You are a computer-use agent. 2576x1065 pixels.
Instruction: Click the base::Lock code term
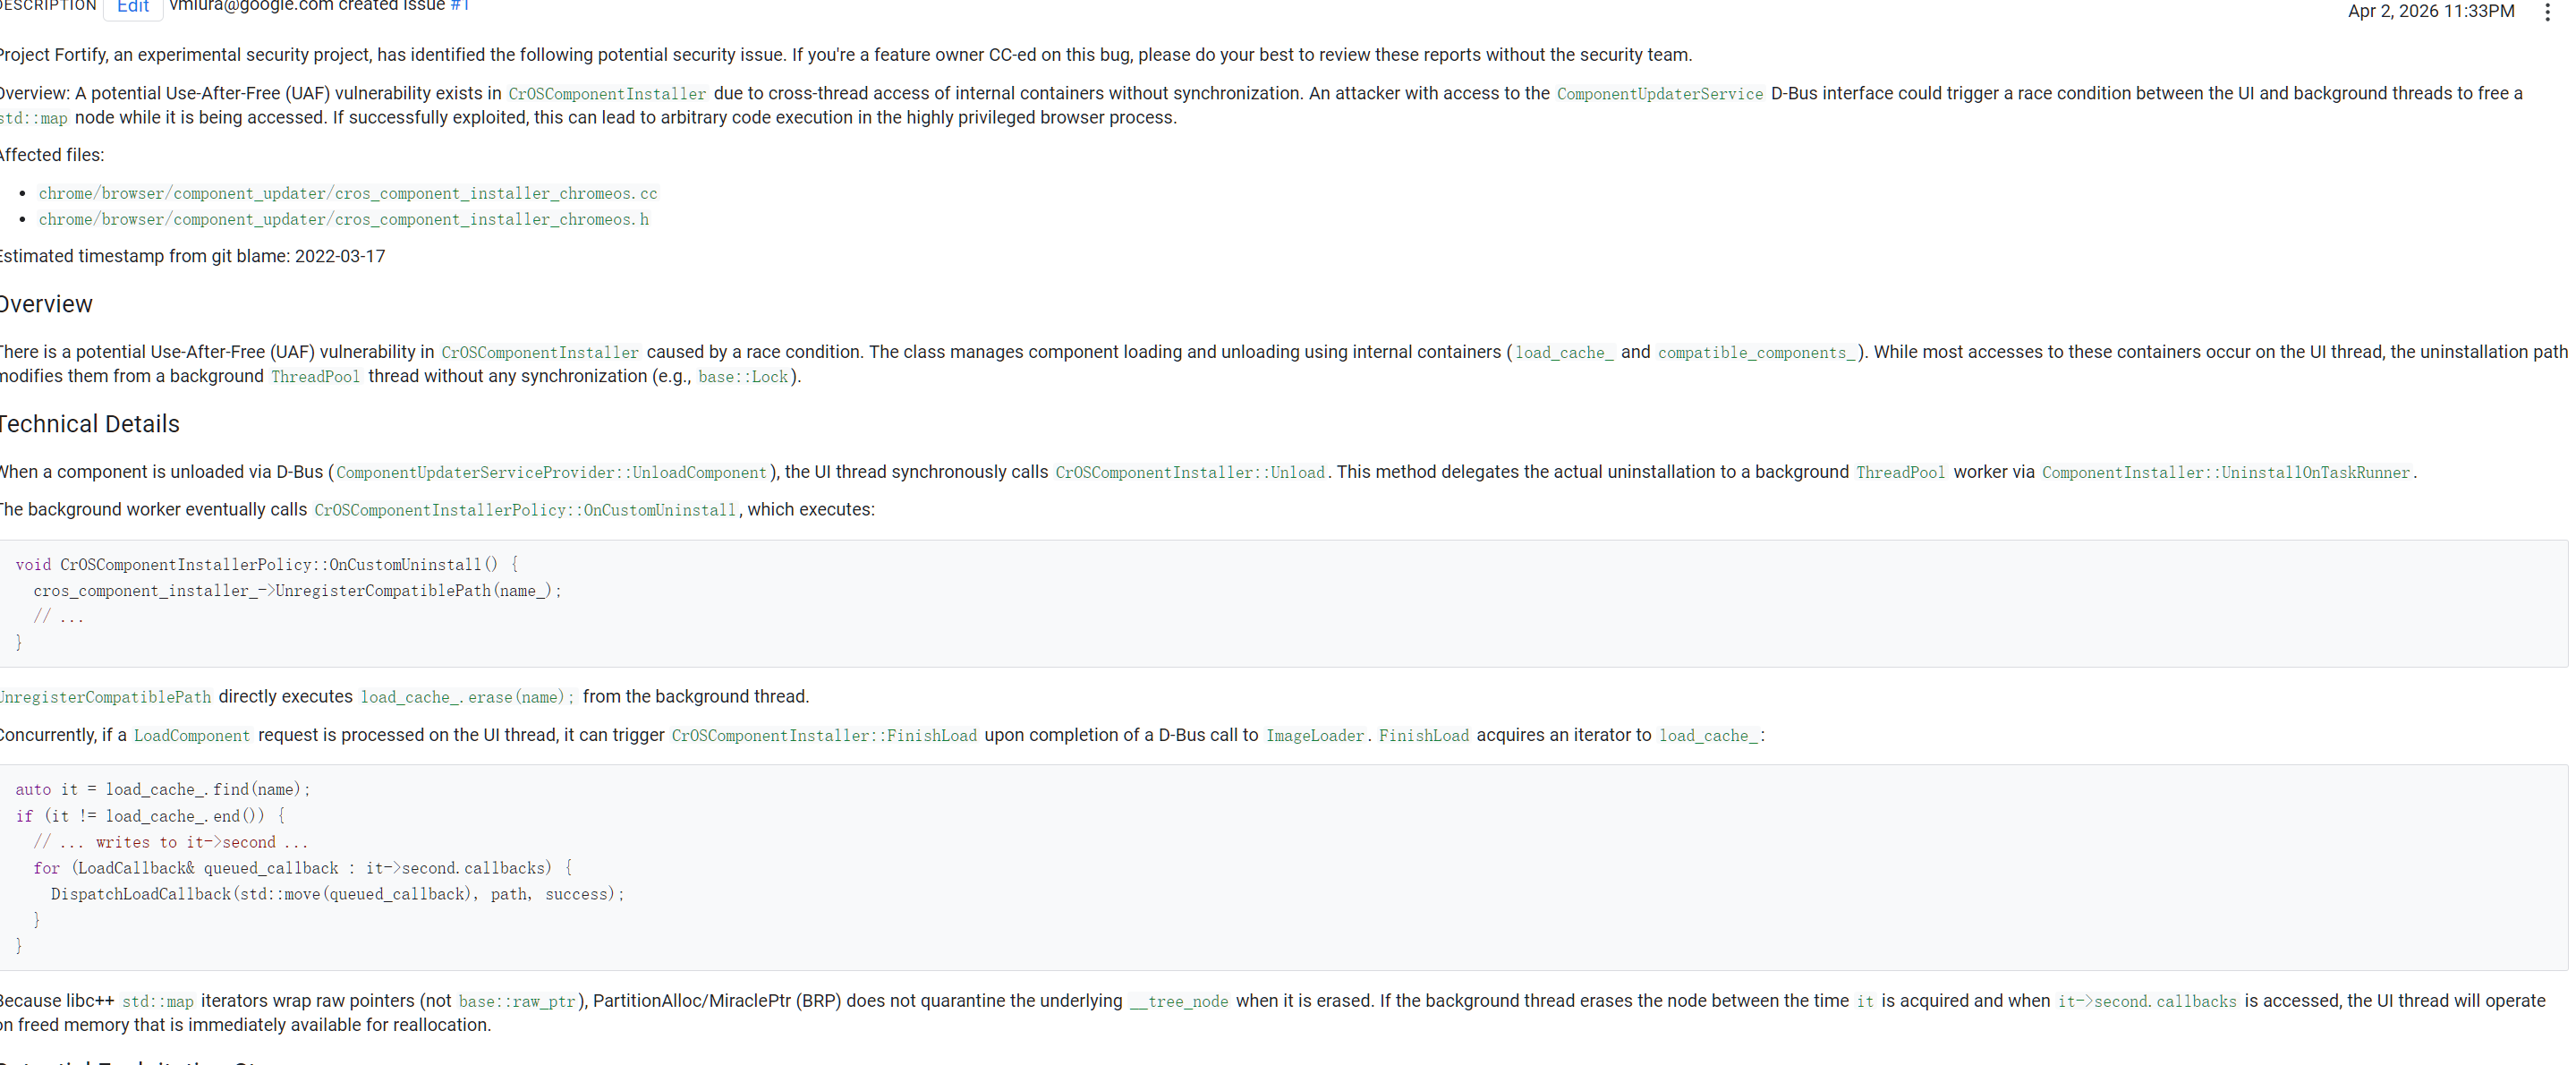click(x=743, y=377)
